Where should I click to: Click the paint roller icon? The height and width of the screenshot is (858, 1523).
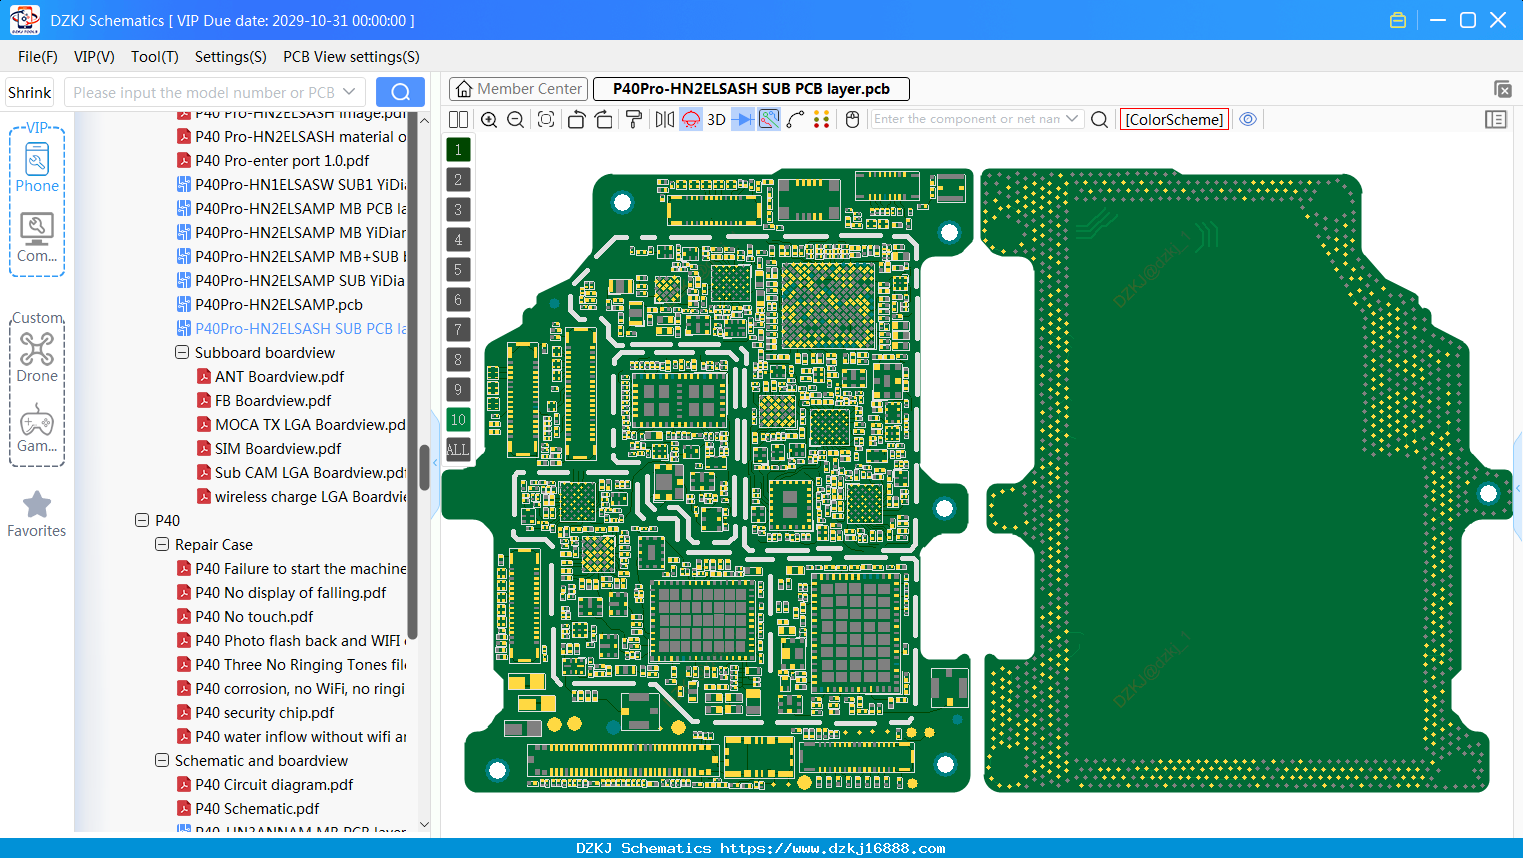coord(634,119)
